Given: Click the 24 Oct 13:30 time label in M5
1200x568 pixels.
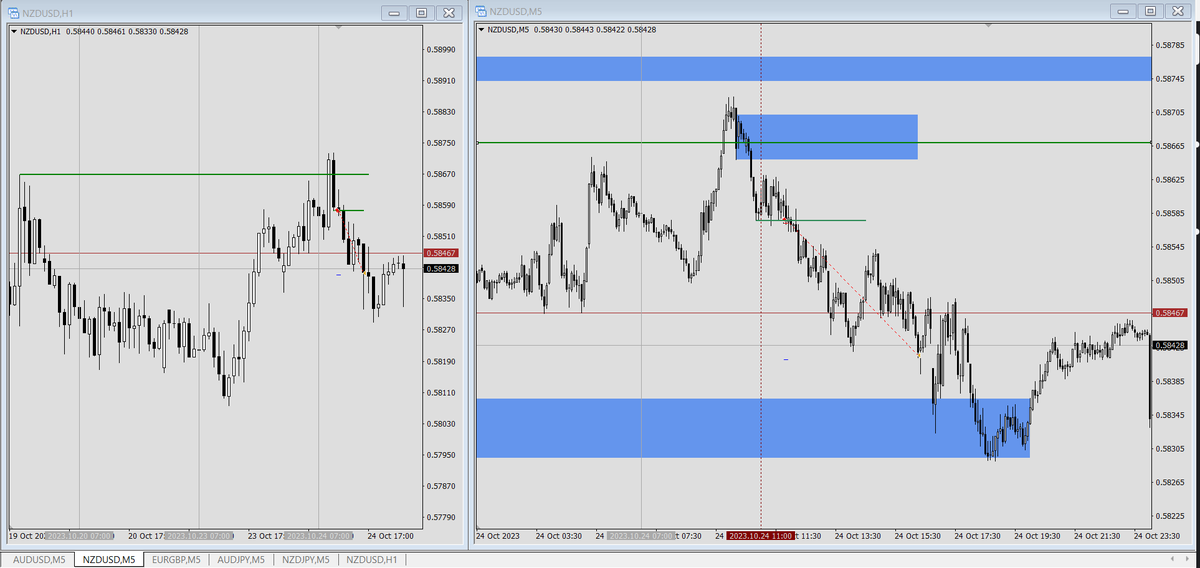Looking at the screenshot, I should point(859,536).
